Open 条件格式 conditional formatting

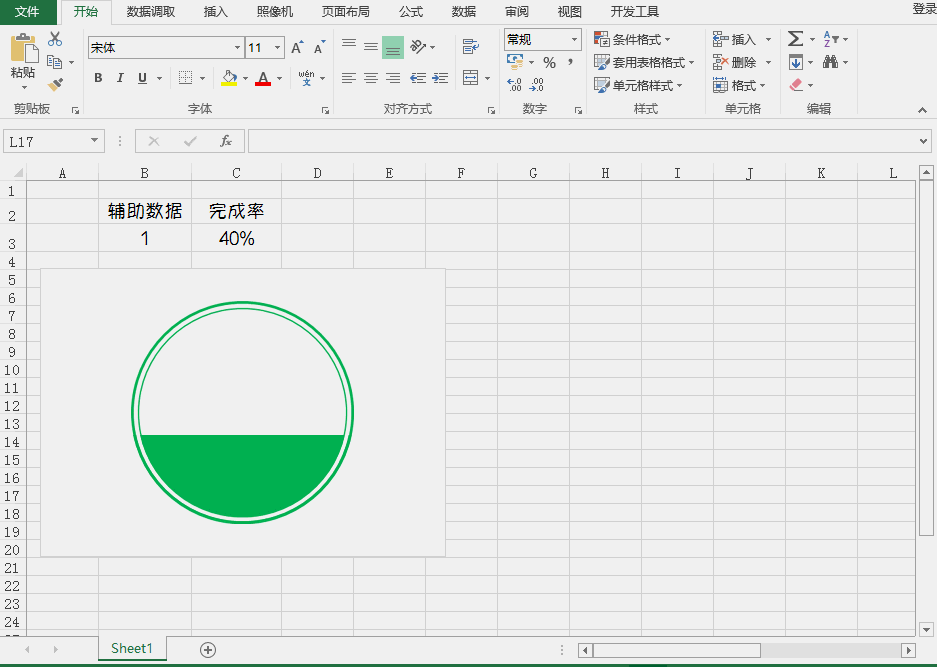click(x=633, y=38)
